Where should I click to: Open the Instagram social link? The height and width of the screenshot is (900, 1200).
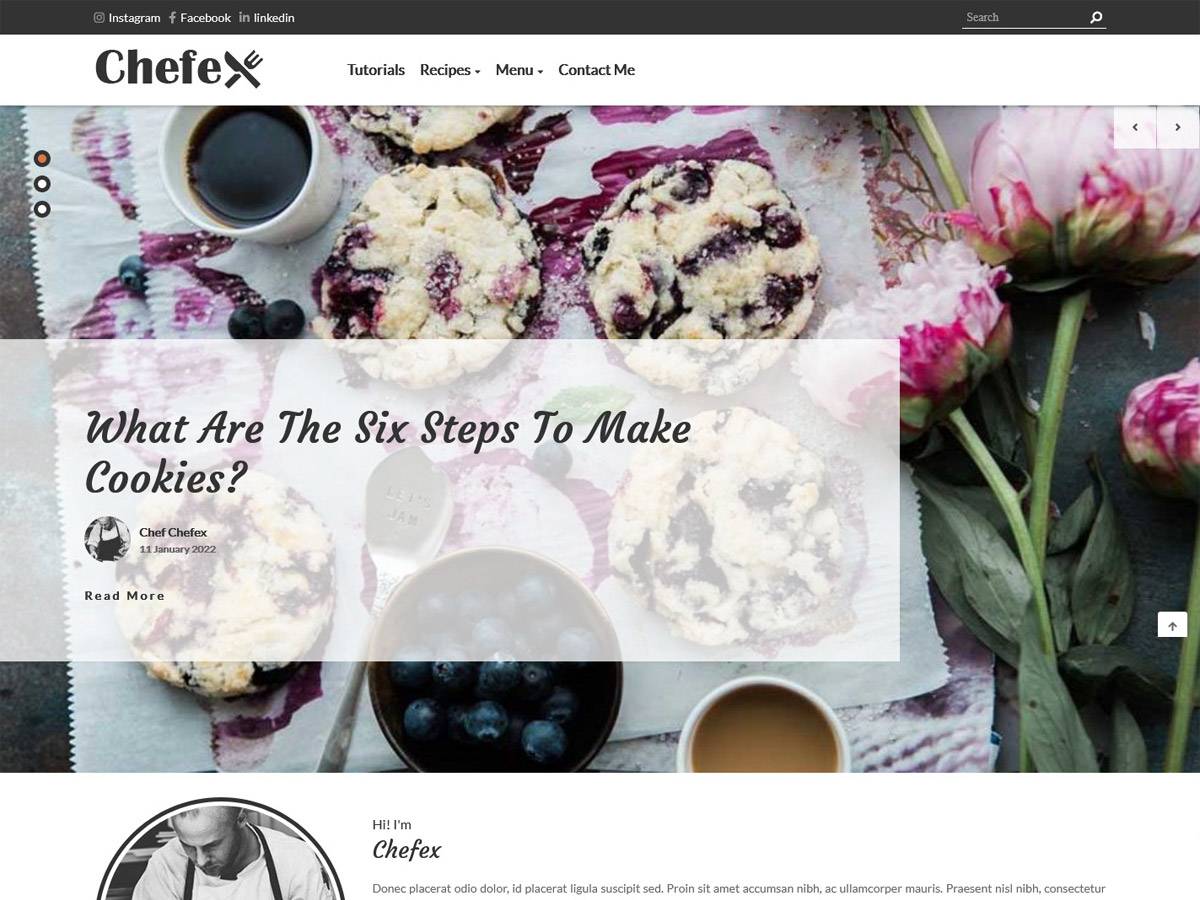(127, 17)
